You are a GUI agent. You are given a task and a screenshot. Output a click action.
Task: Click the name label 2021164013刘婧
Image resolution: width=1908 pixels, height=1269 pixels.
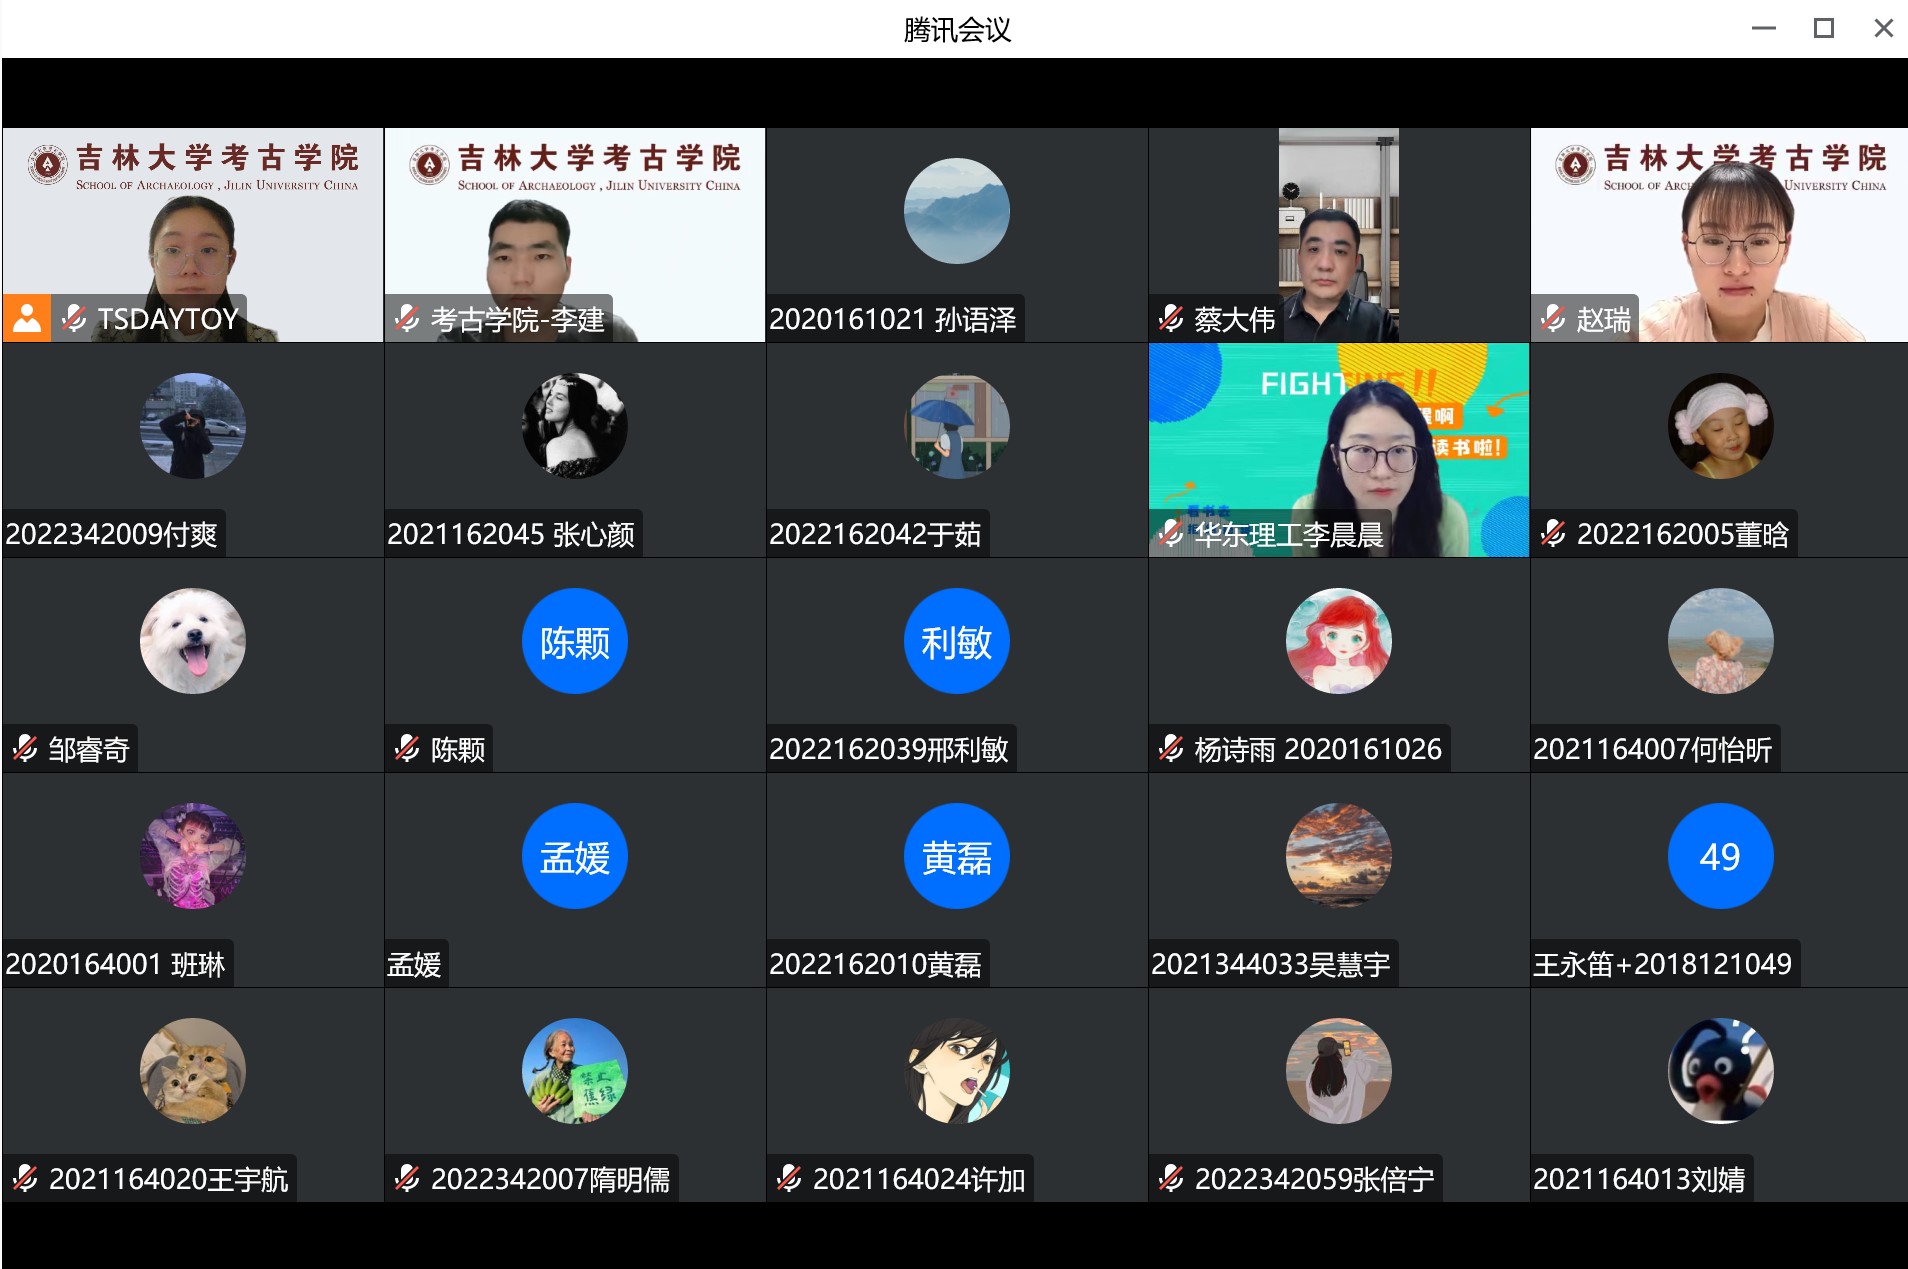tap(1639, 1179)
